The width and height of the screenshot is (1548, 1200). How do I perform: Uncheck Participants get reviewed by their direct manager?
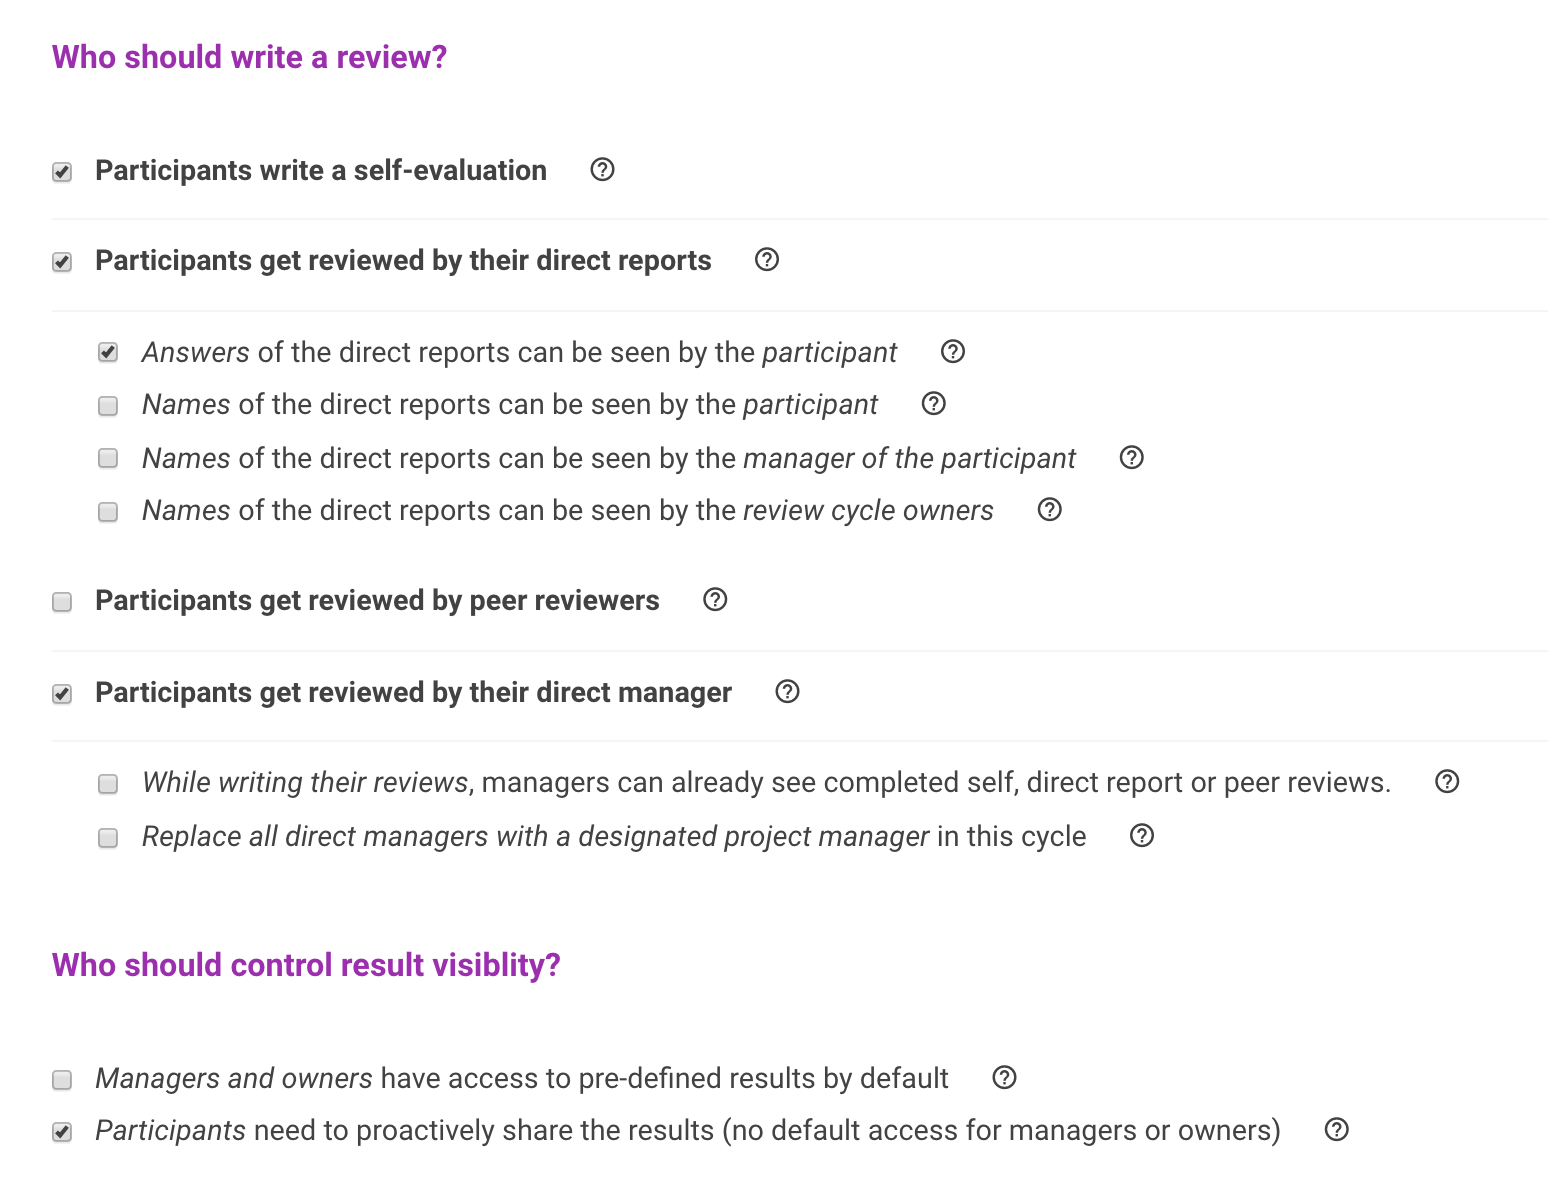pos(62,694)
